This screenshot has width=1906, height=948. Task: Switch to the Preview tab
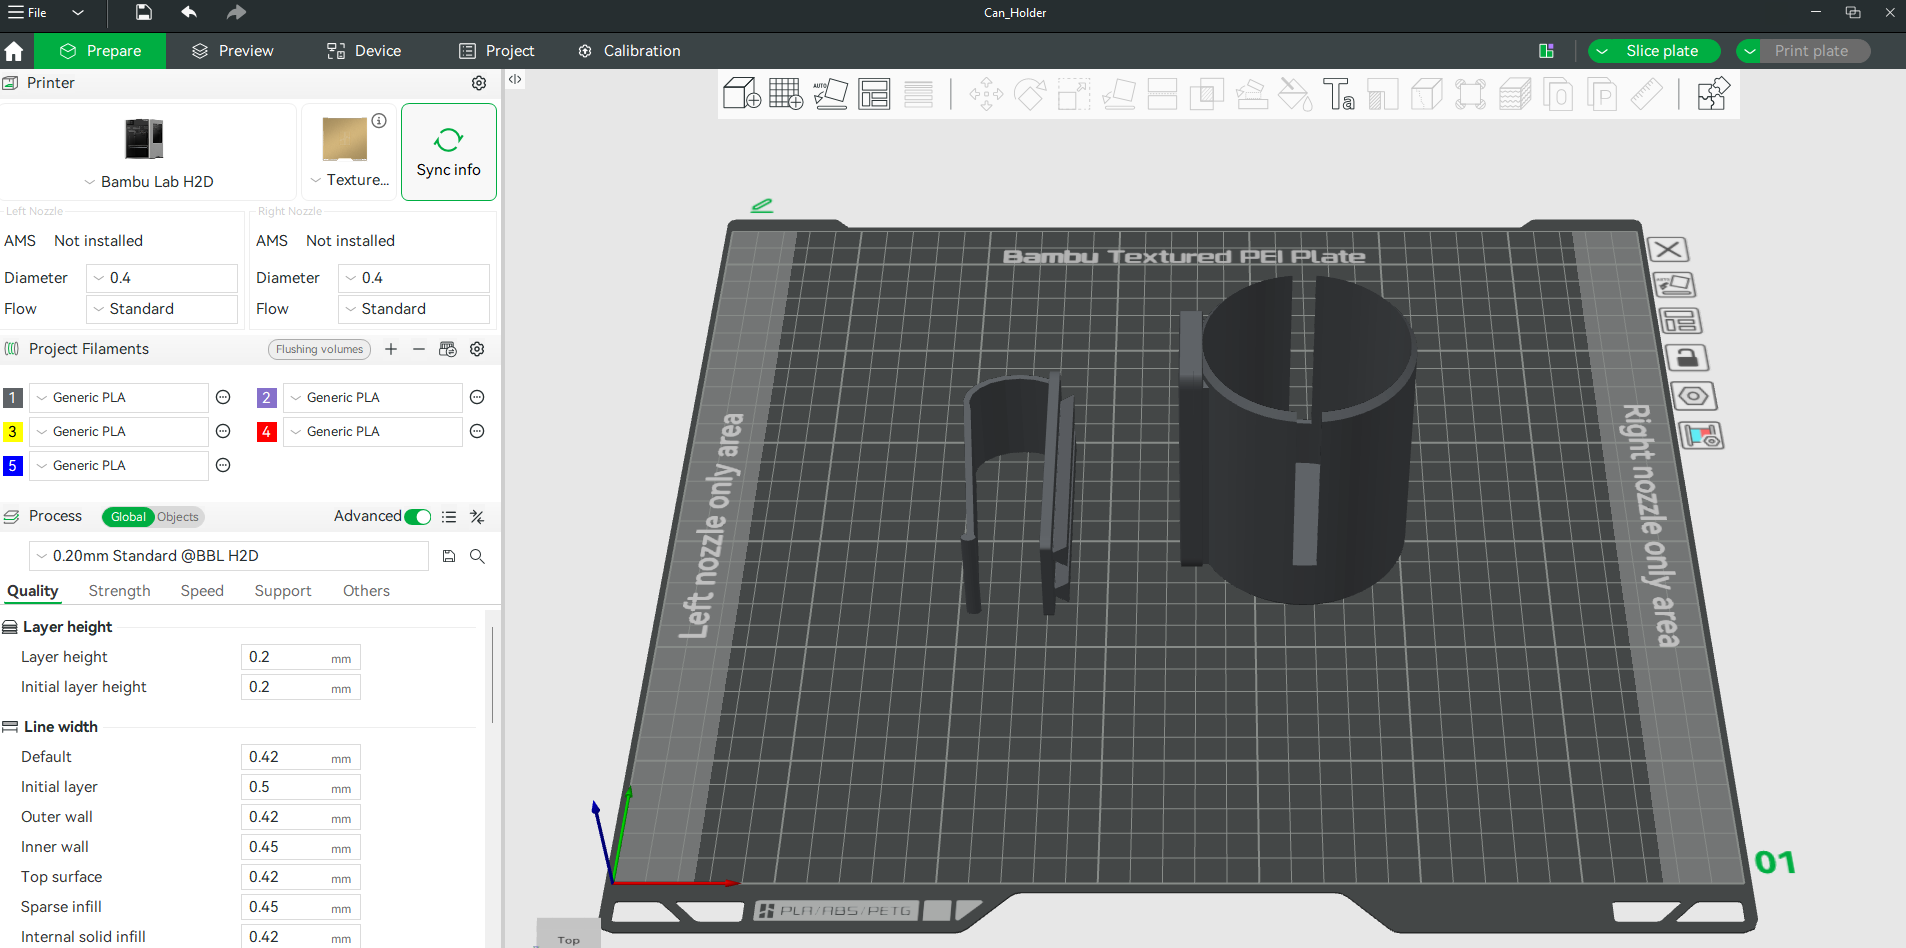(x=232, y=51)
